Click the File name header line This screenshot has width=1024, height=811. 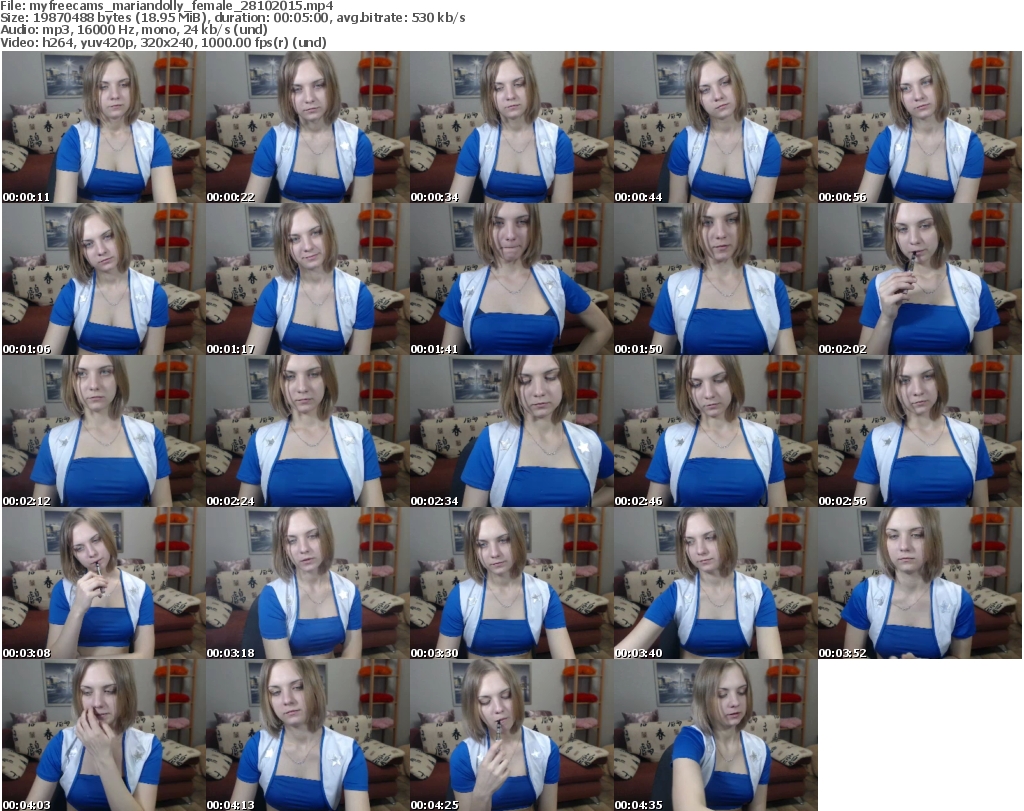(167, 6)
